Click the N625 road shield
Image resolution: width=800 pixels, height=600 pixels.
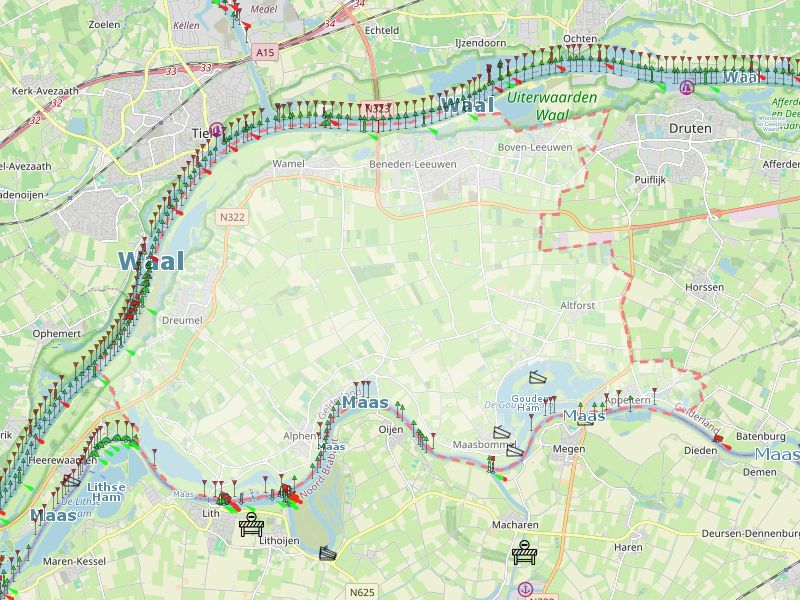point(362,592)
